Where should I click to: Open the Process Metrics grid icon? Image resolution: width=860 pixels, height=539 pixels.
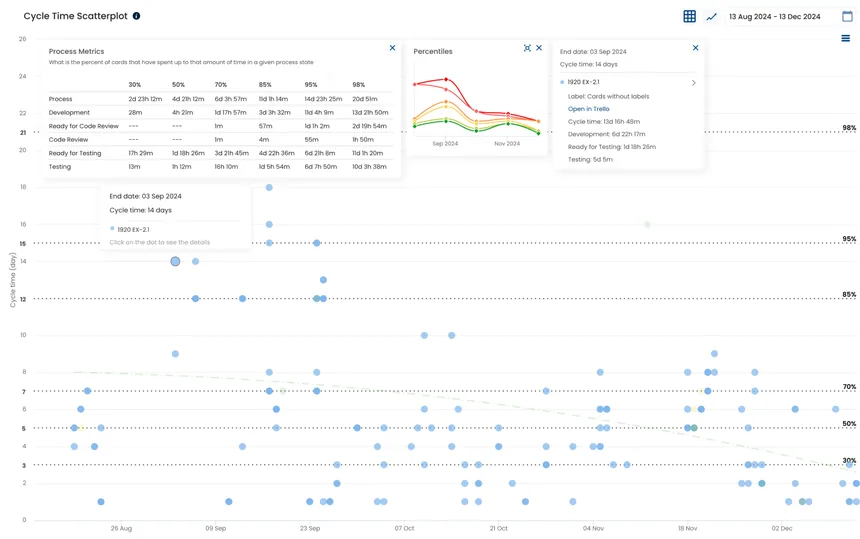point(689,16)
